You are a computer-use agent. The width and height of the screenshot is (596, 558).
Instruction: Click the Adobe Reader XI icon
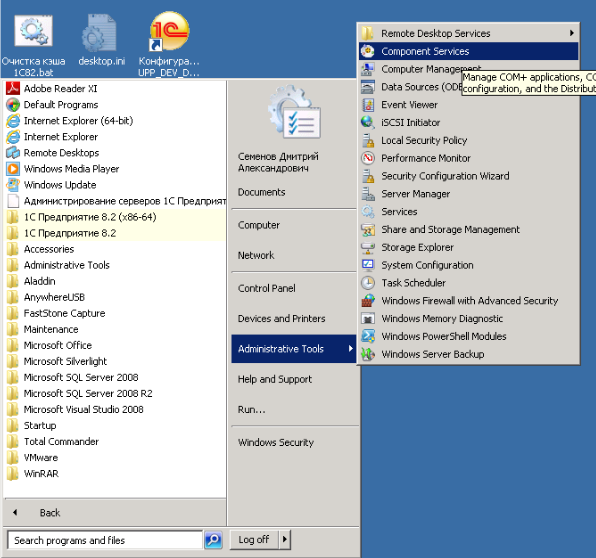[x=13, y=89]
